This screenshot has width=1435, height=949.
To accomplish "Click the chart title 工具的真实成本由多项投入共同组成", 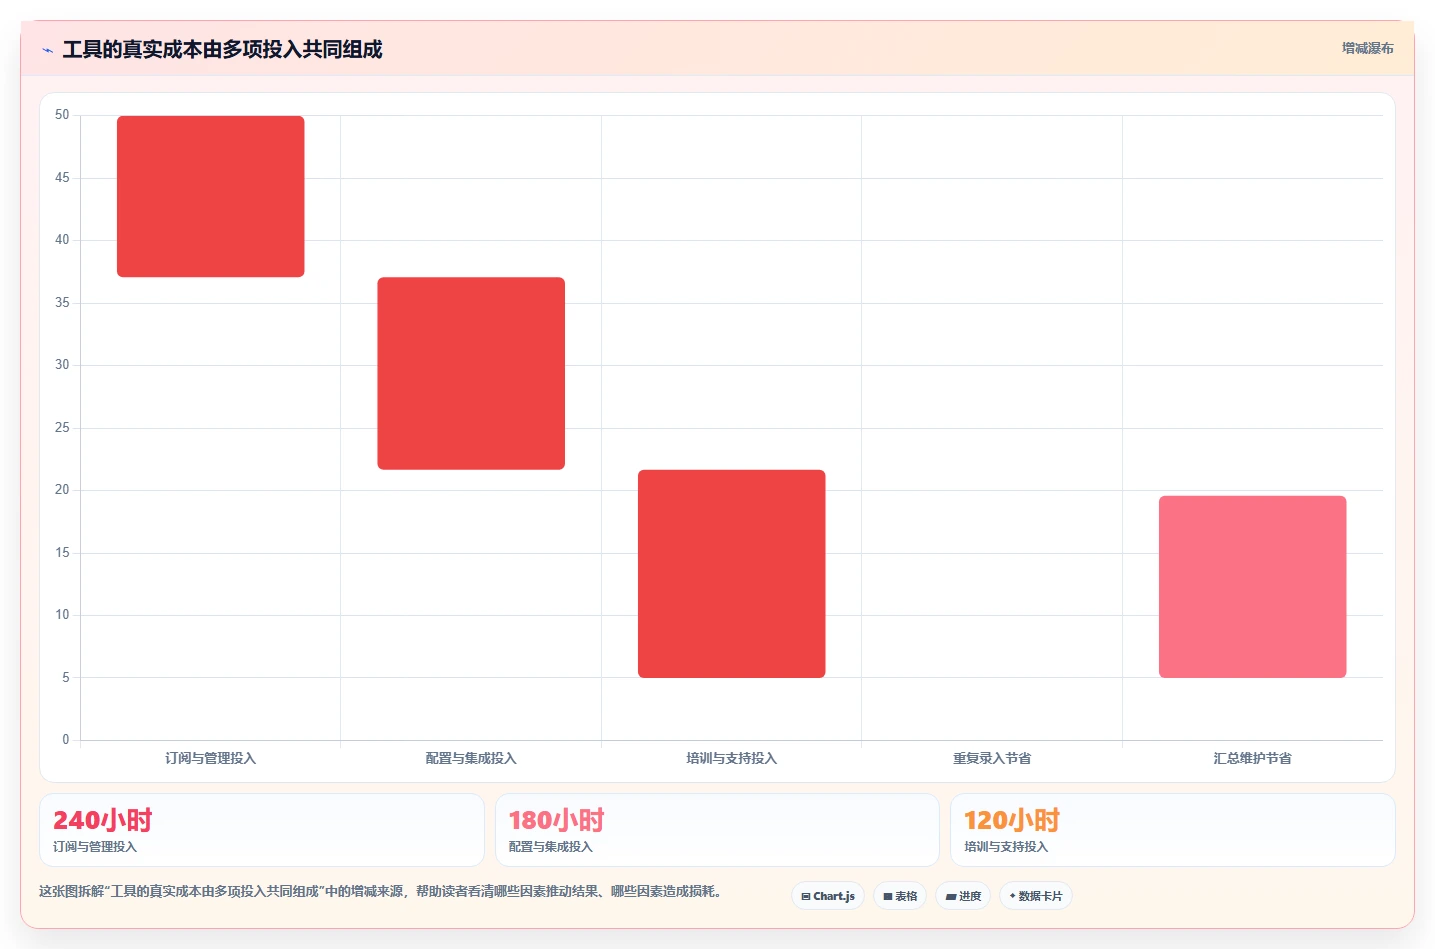I will point(222,49).
